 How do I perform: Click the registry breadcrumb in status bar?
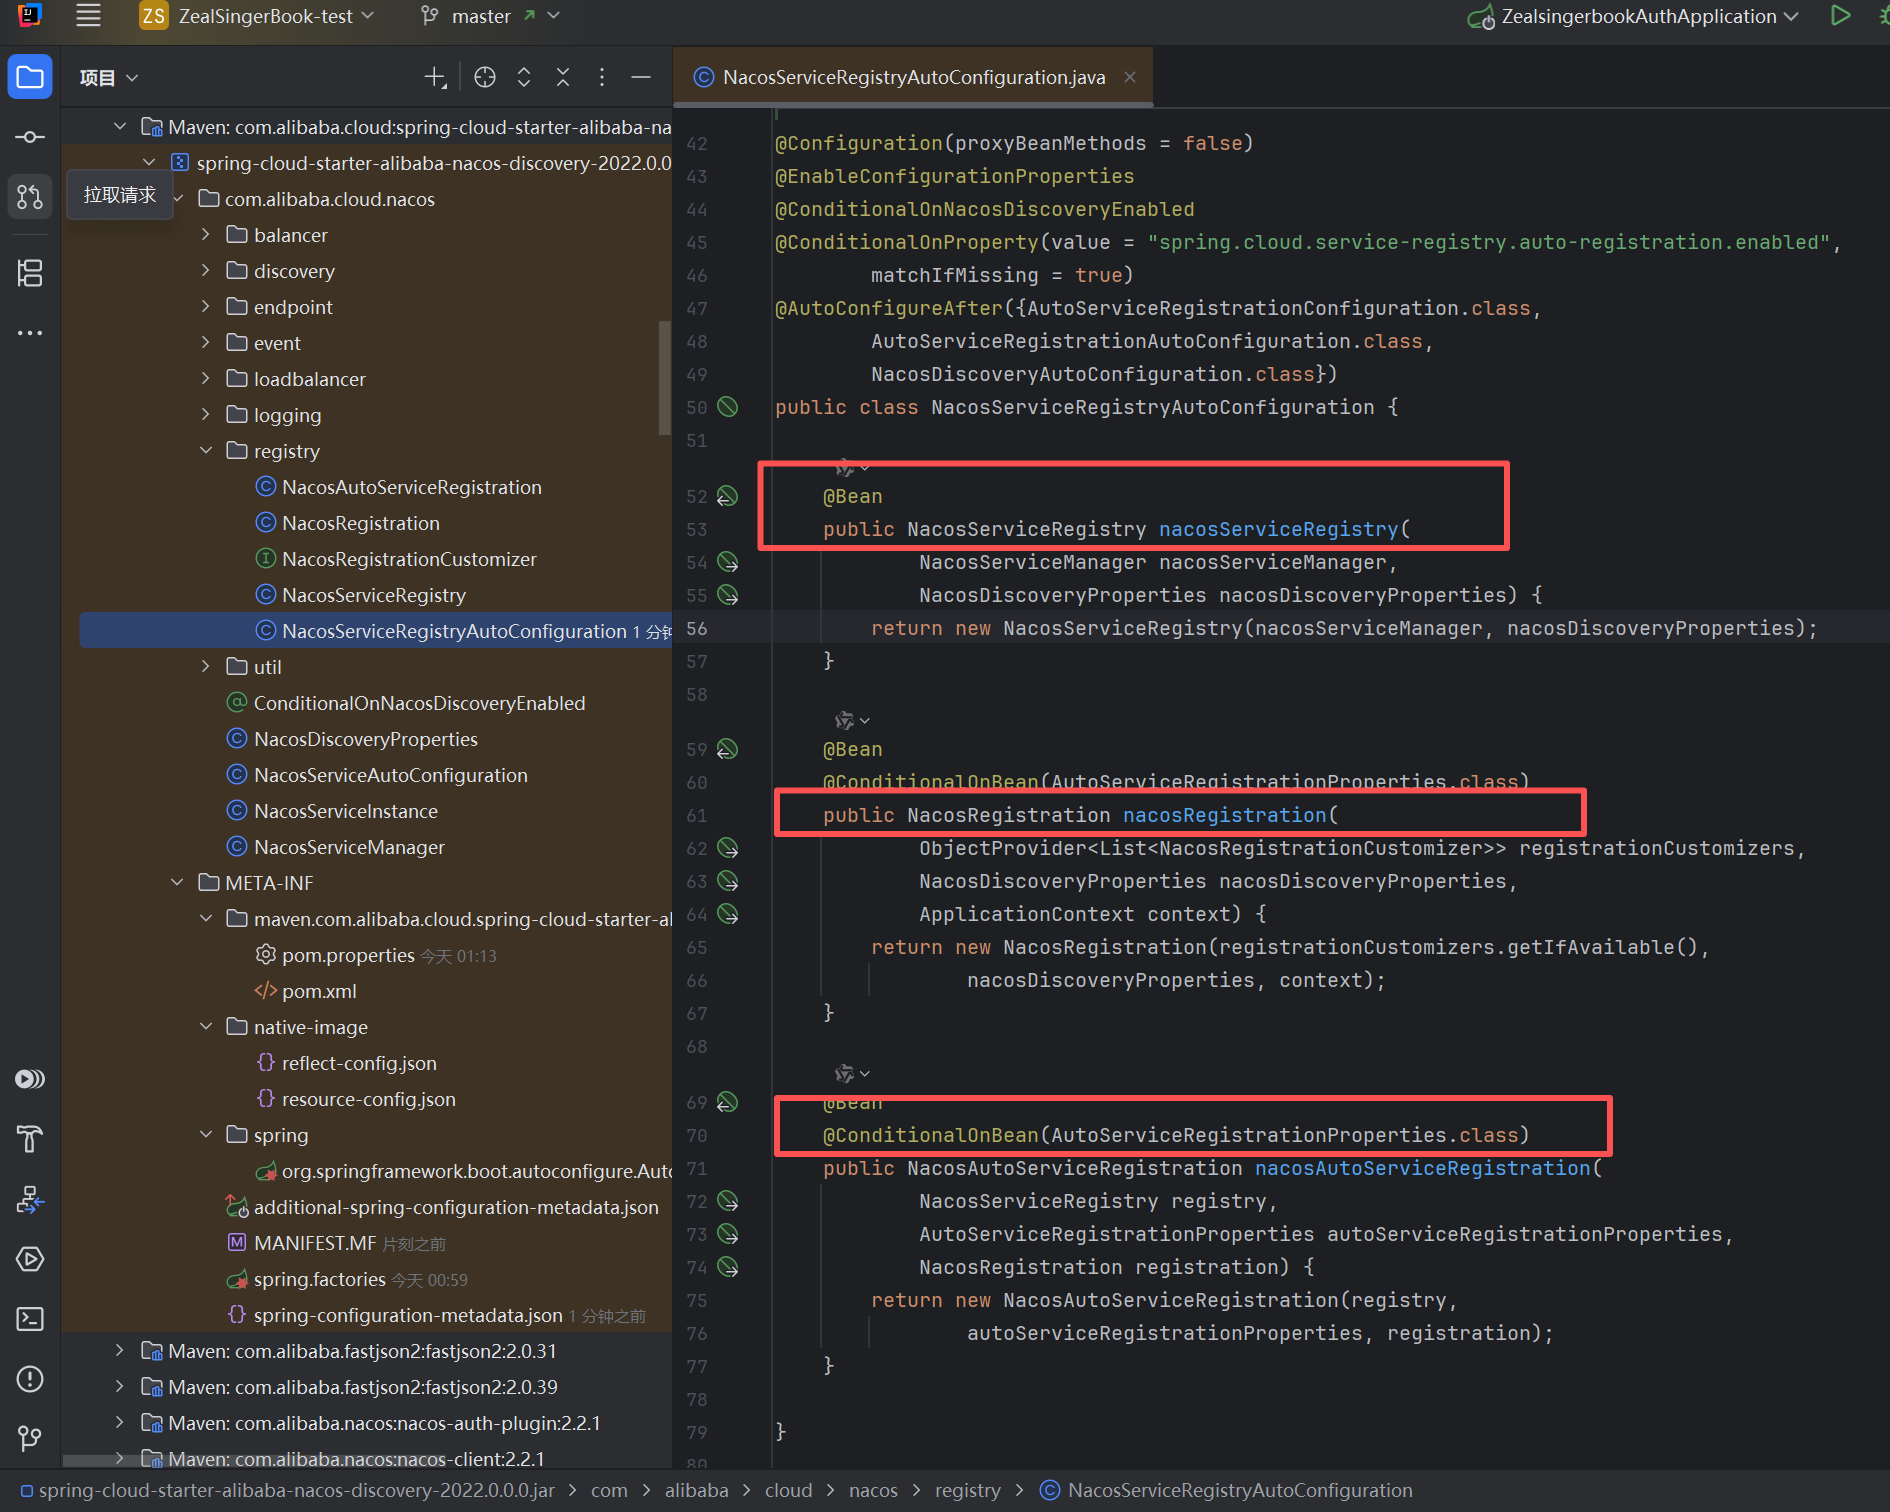(x=967, y=1490)
